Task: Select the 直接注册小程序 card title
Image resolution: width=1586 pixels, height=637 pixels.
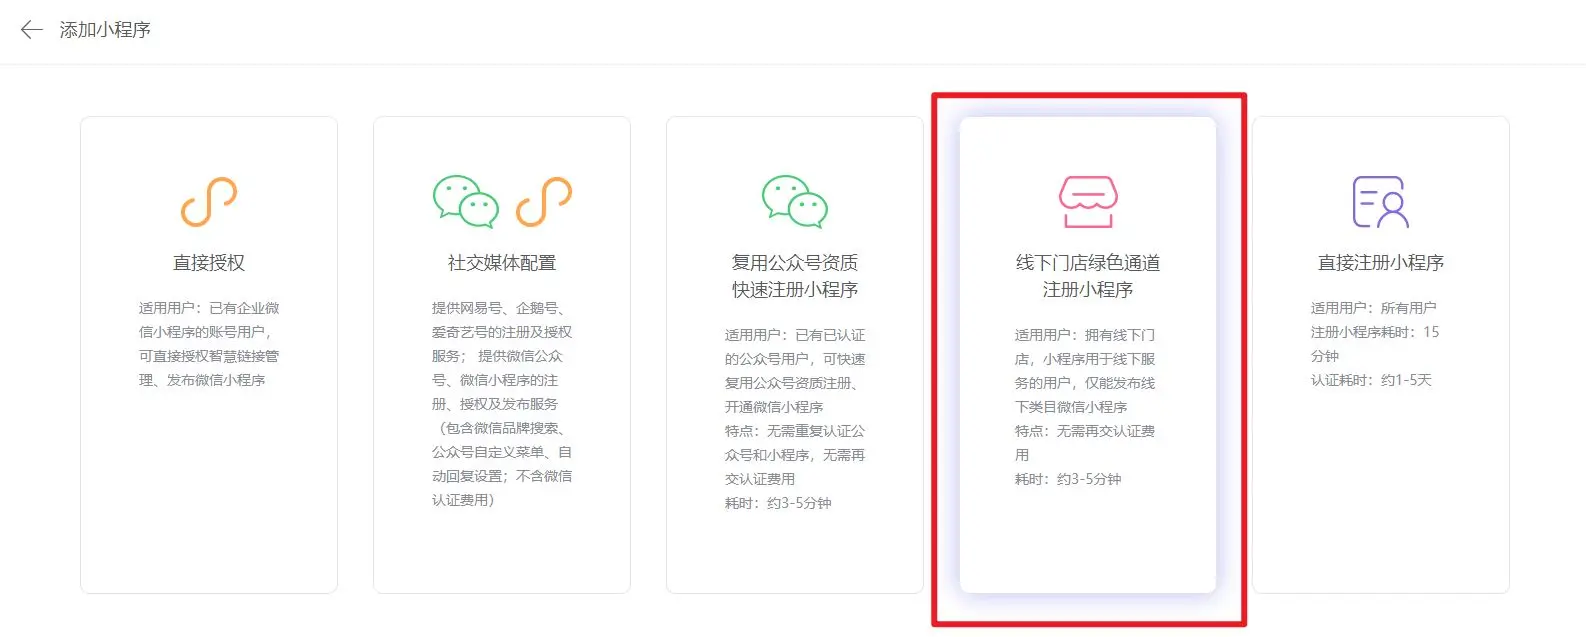Action: pyautogui.click(x=1381, y=263)
